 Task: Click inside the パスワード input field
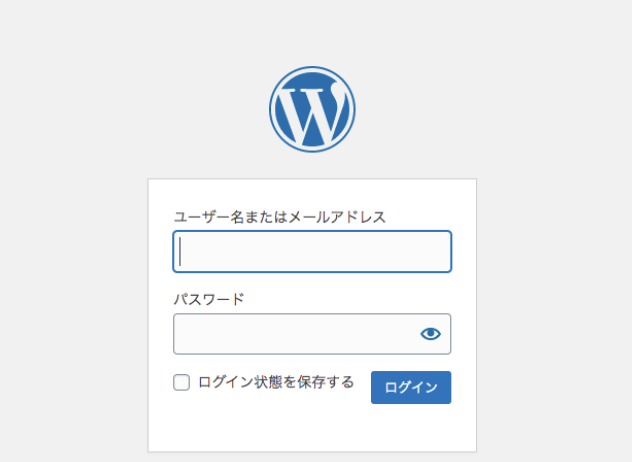[295, 334]
